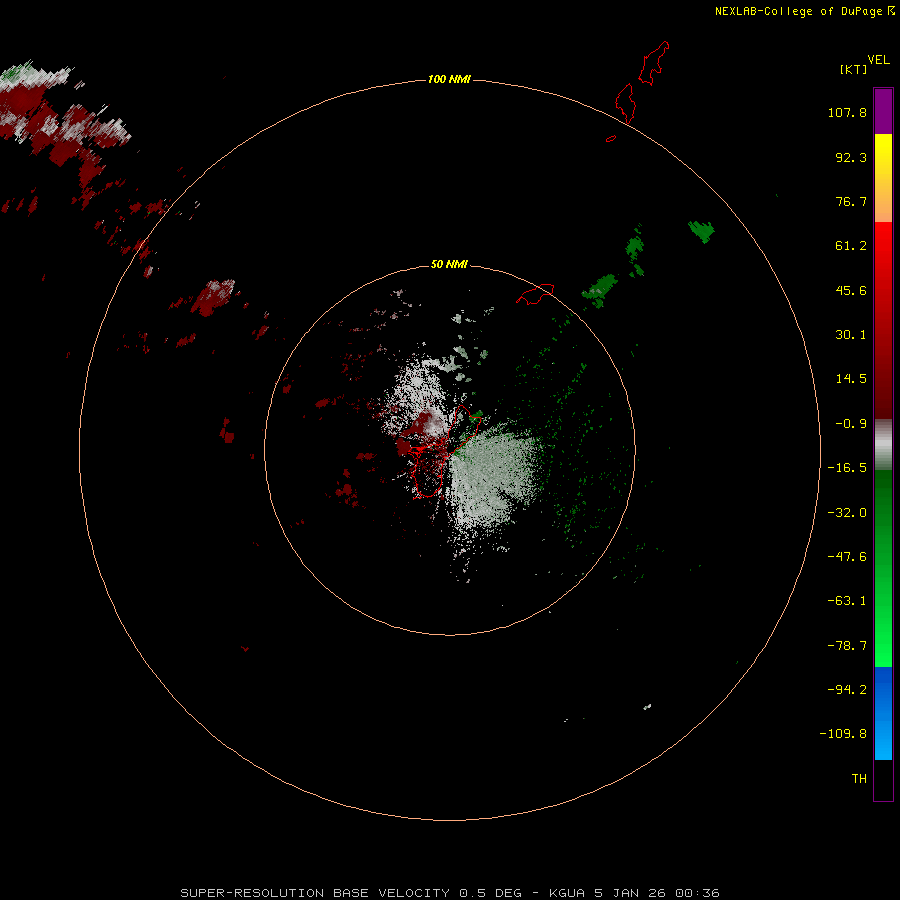Click the -78.7 legend value
The width and height of the screenshot is (900, 900).
coord(847,646)
